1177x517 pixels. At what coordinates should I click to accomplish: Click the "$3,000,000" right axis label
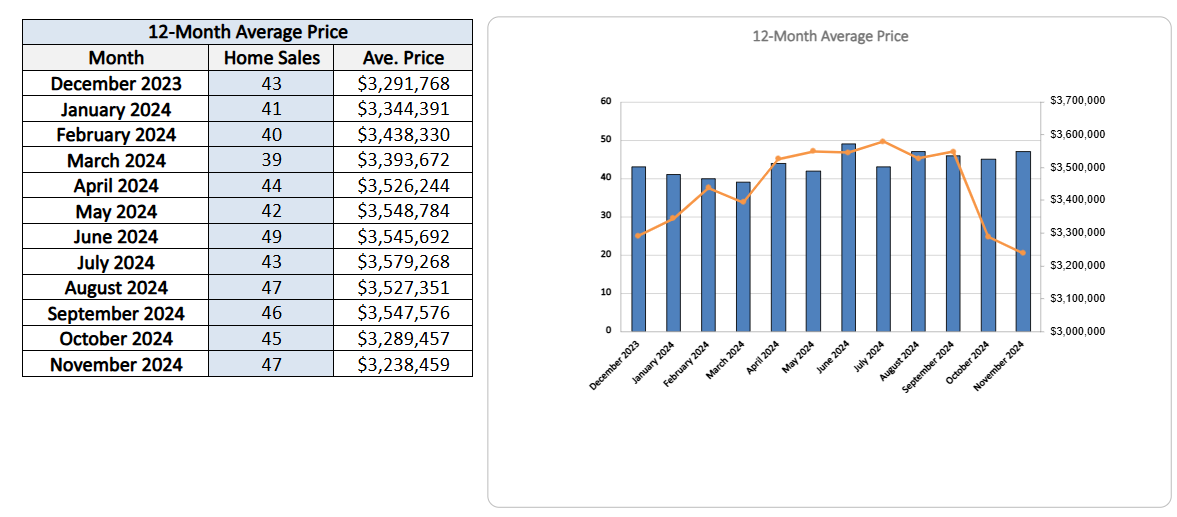(1077, 331)
